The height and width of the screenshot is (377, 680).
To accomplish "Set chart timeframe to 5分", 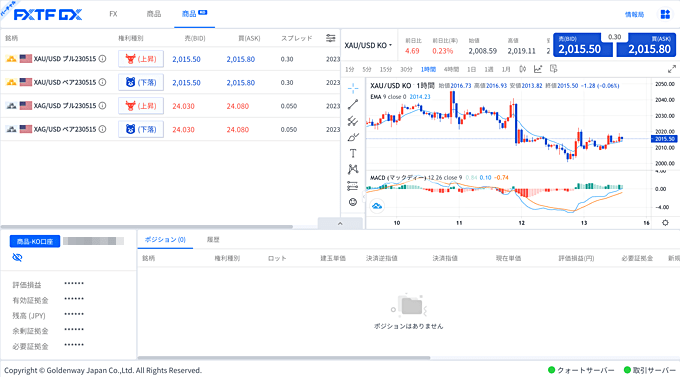I will pyautogui.click(x=367, y=69).
